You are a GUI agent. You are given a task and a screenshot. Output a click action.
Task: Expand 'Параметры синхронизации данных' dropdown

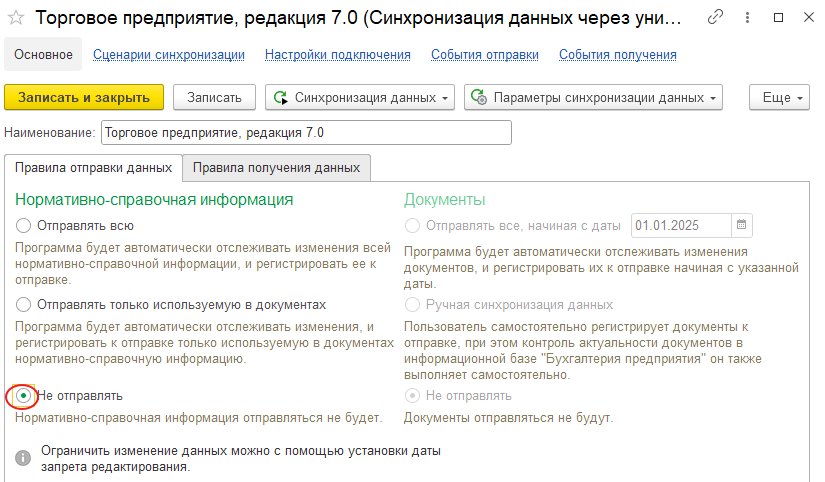[x=593, y=97]
